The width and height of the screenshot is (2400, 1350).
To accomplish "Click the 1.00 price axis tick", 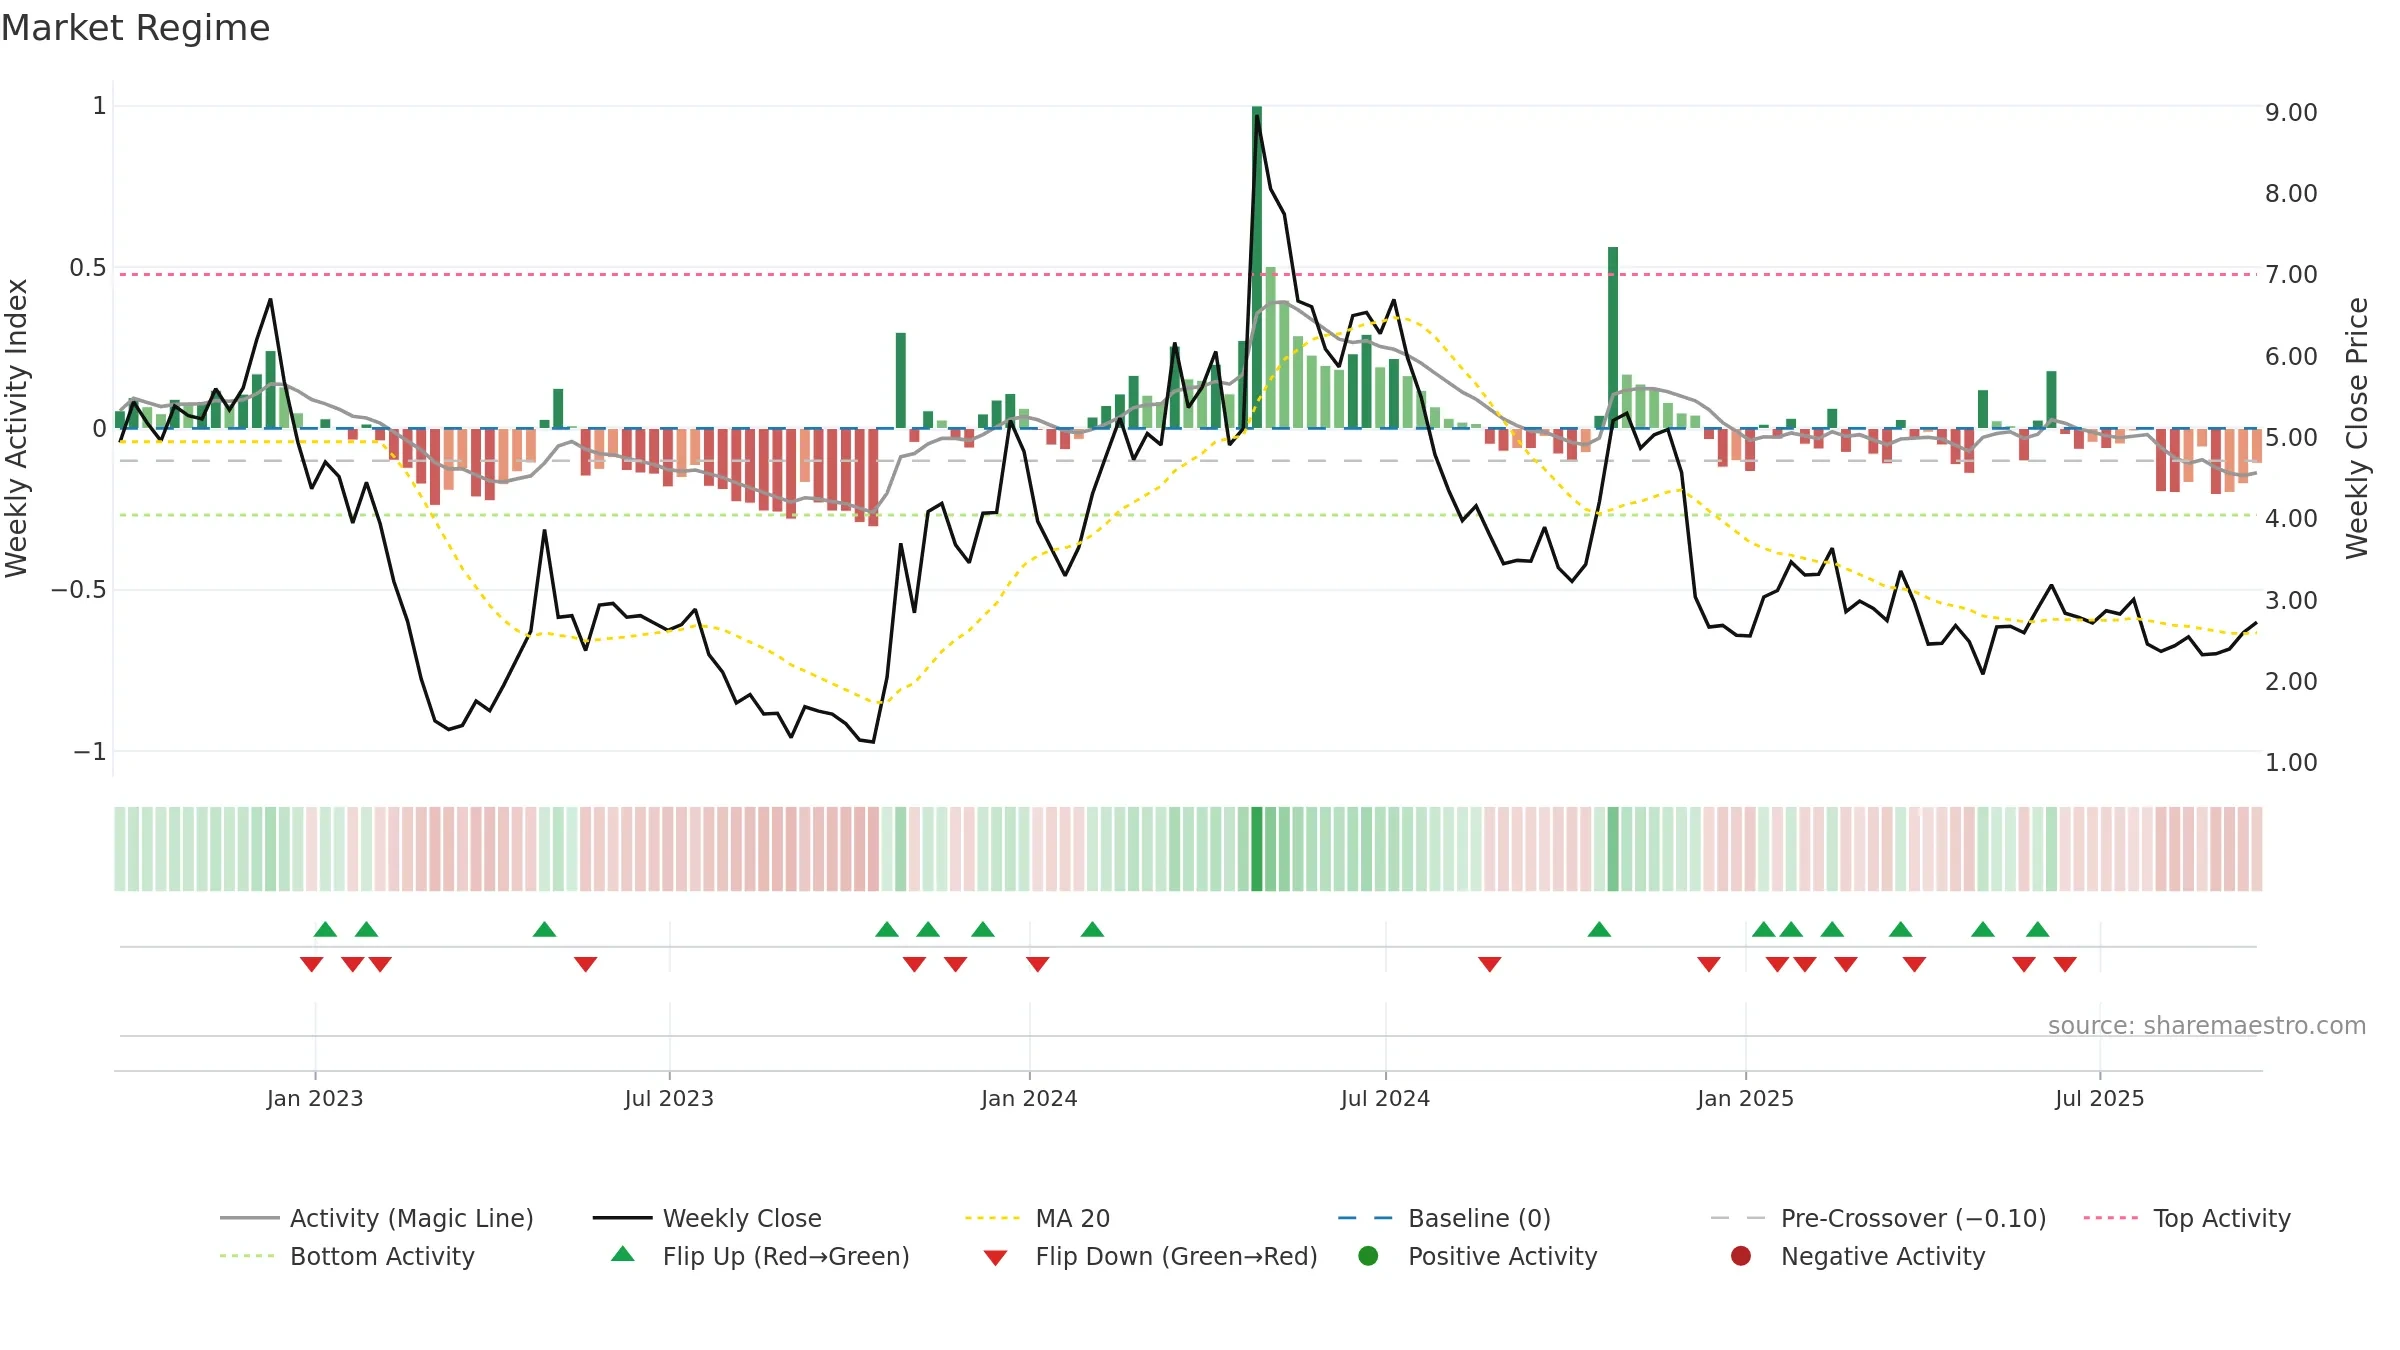I will 2291,762.
